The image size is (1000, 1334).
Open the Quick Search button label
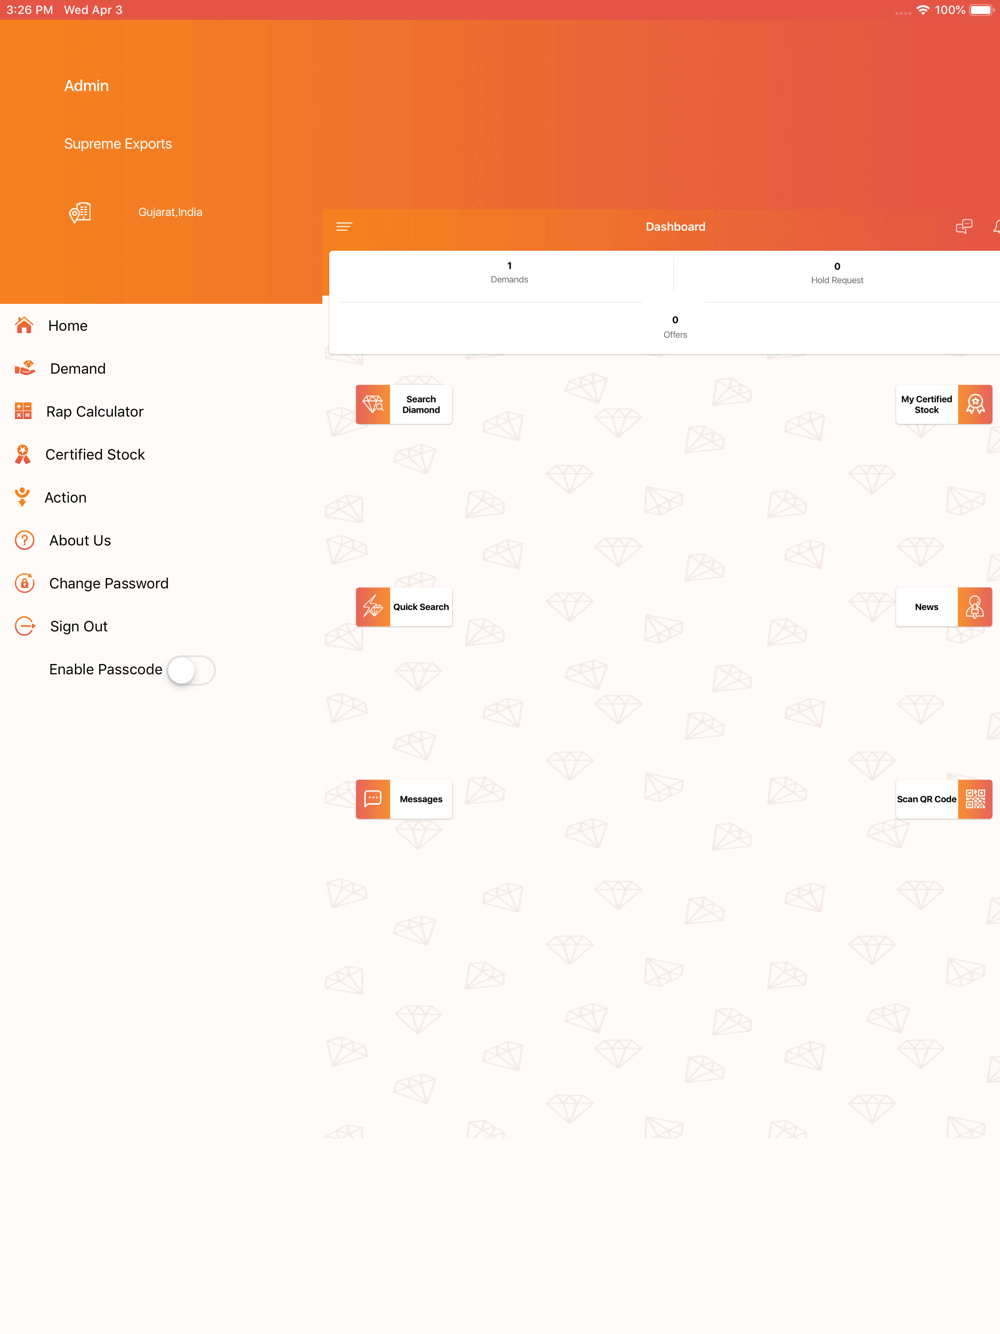click(421, 607)
